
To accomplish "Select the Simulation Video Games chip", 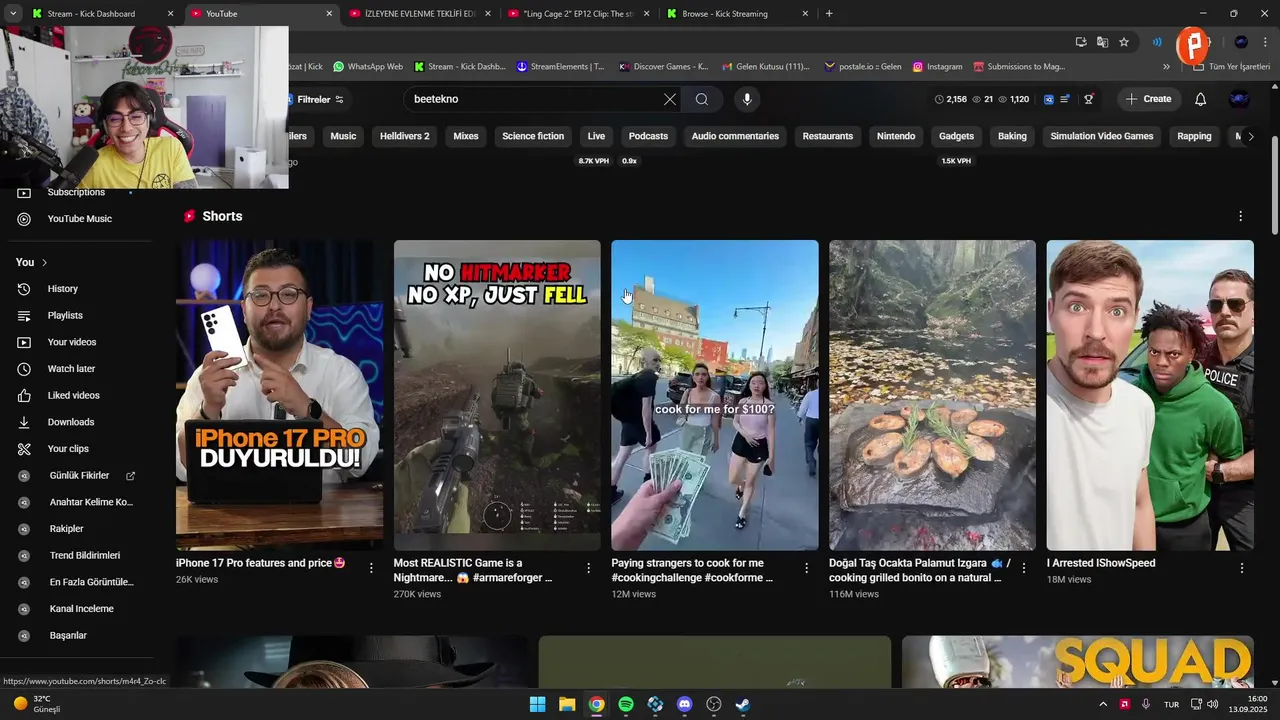I will (x=1102, y=136).
